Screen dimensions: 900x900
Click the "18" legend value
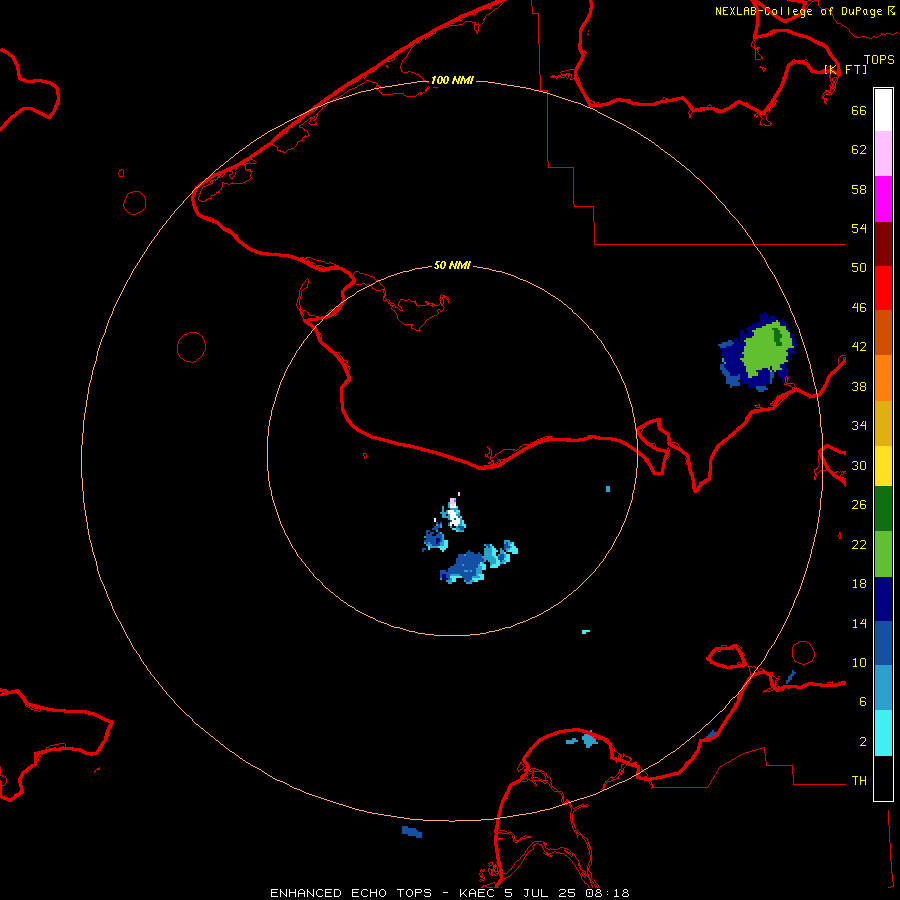(x=859, y=584)
